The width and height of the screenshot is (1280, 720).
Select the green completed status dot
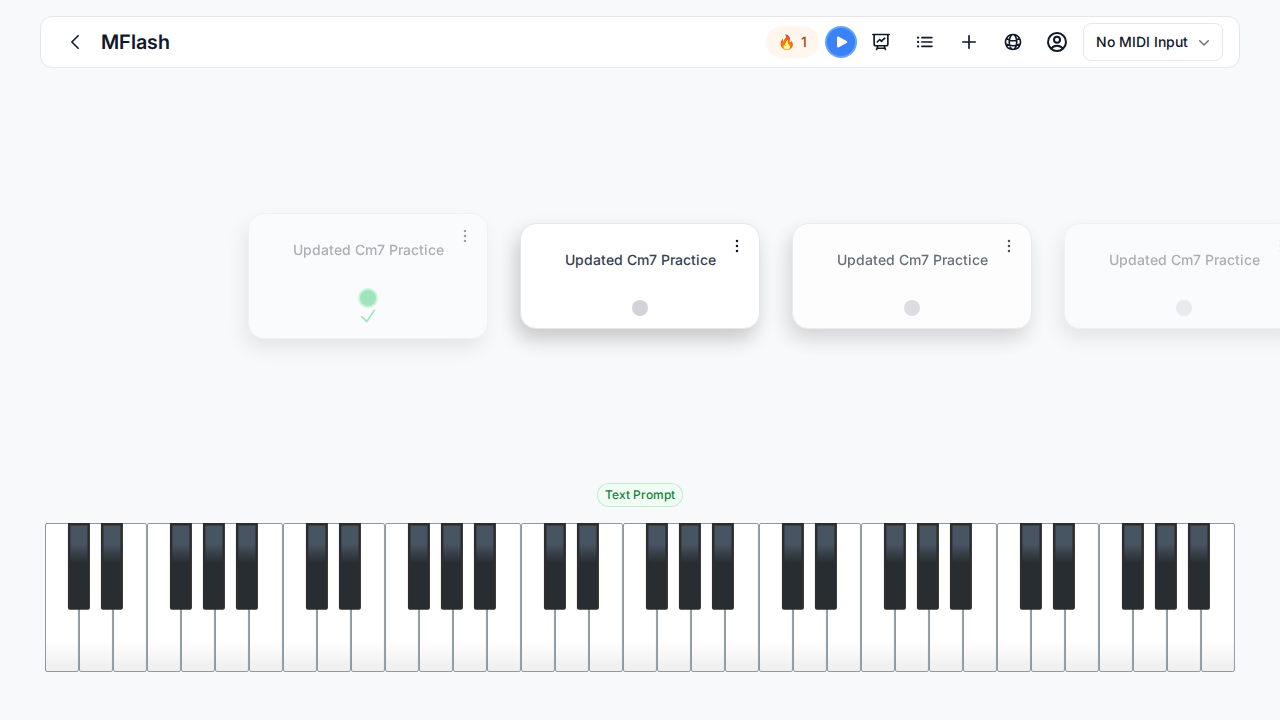point(368,298)
